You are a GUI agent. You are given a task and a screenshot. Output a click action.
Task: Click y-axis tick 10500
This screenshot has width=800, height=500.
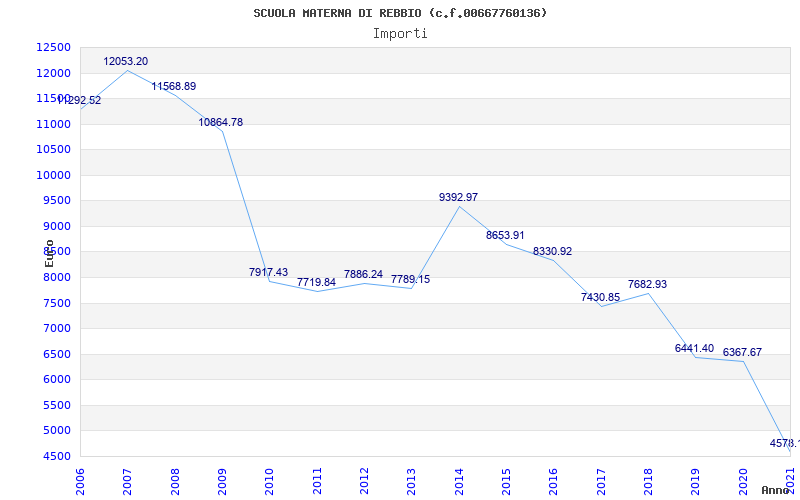click(x=53, y=149)
